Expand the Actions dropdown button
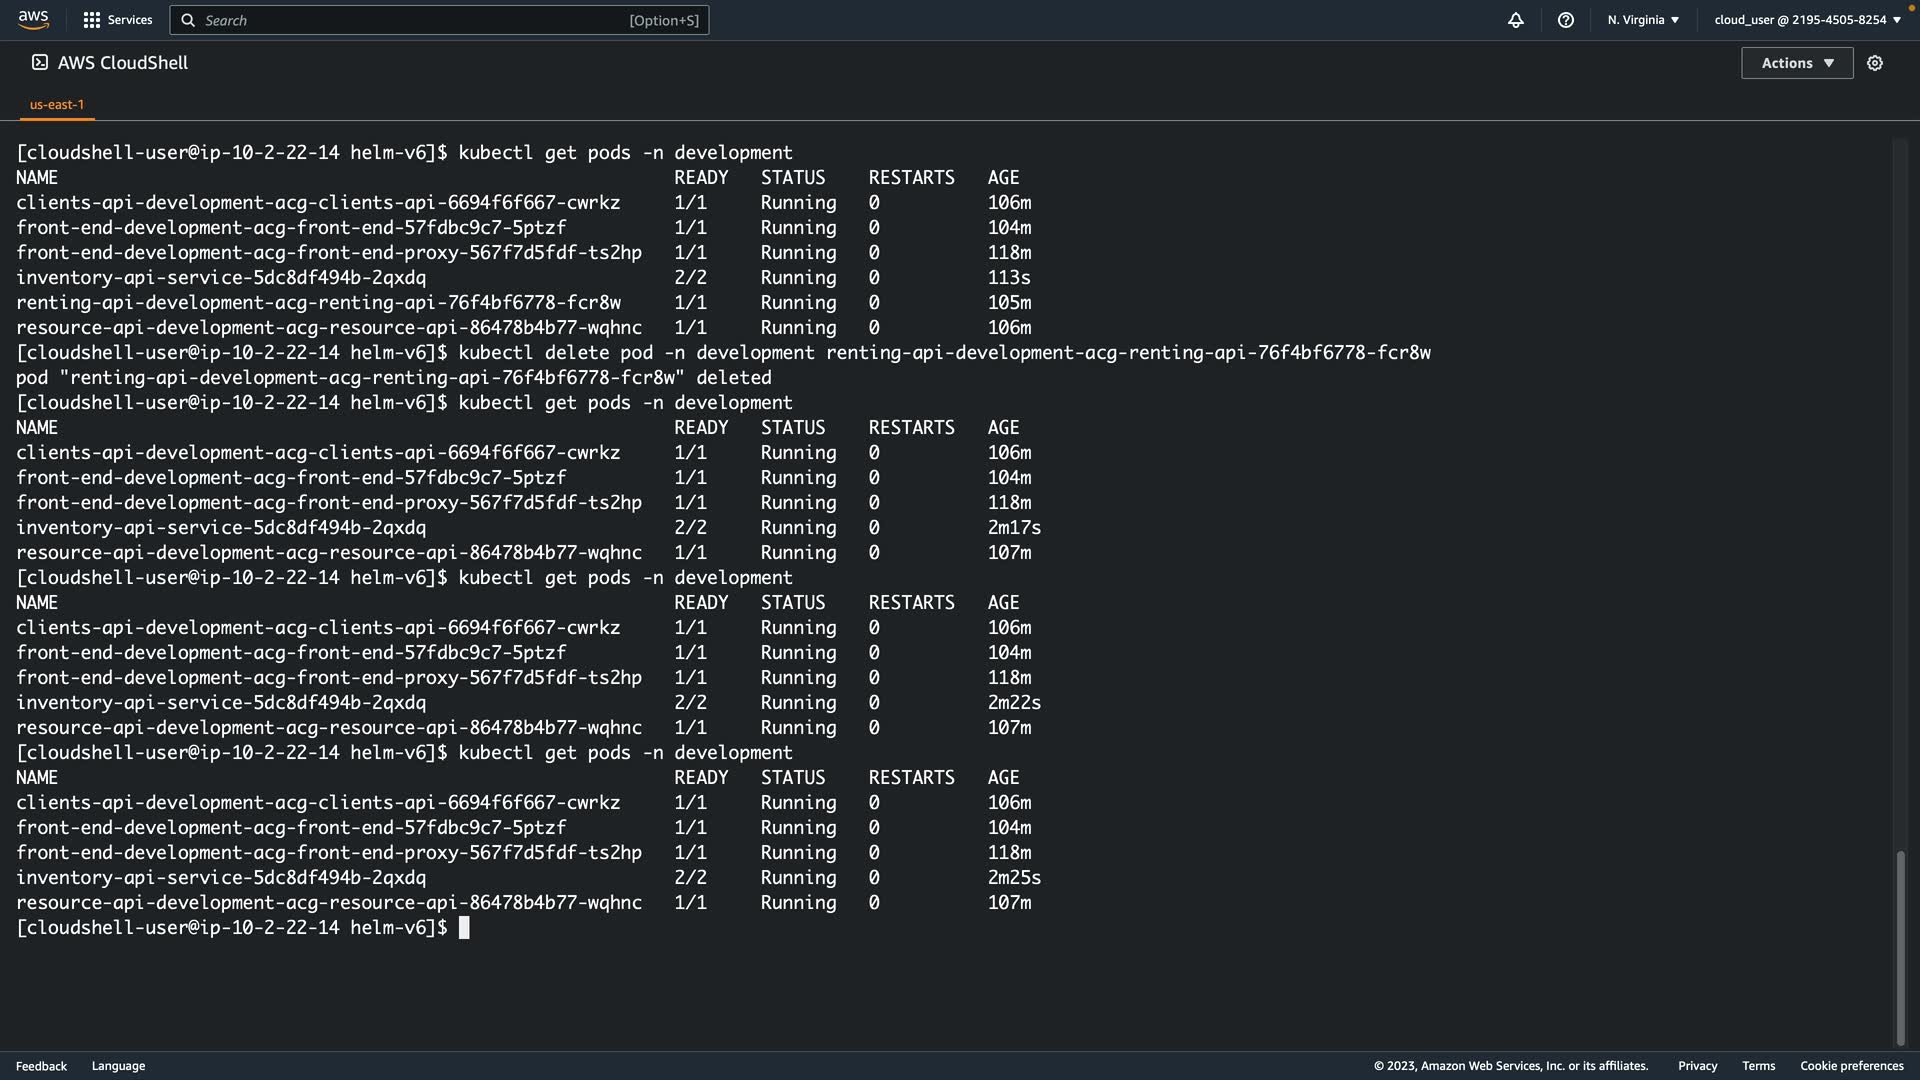 click(1797, 63)
